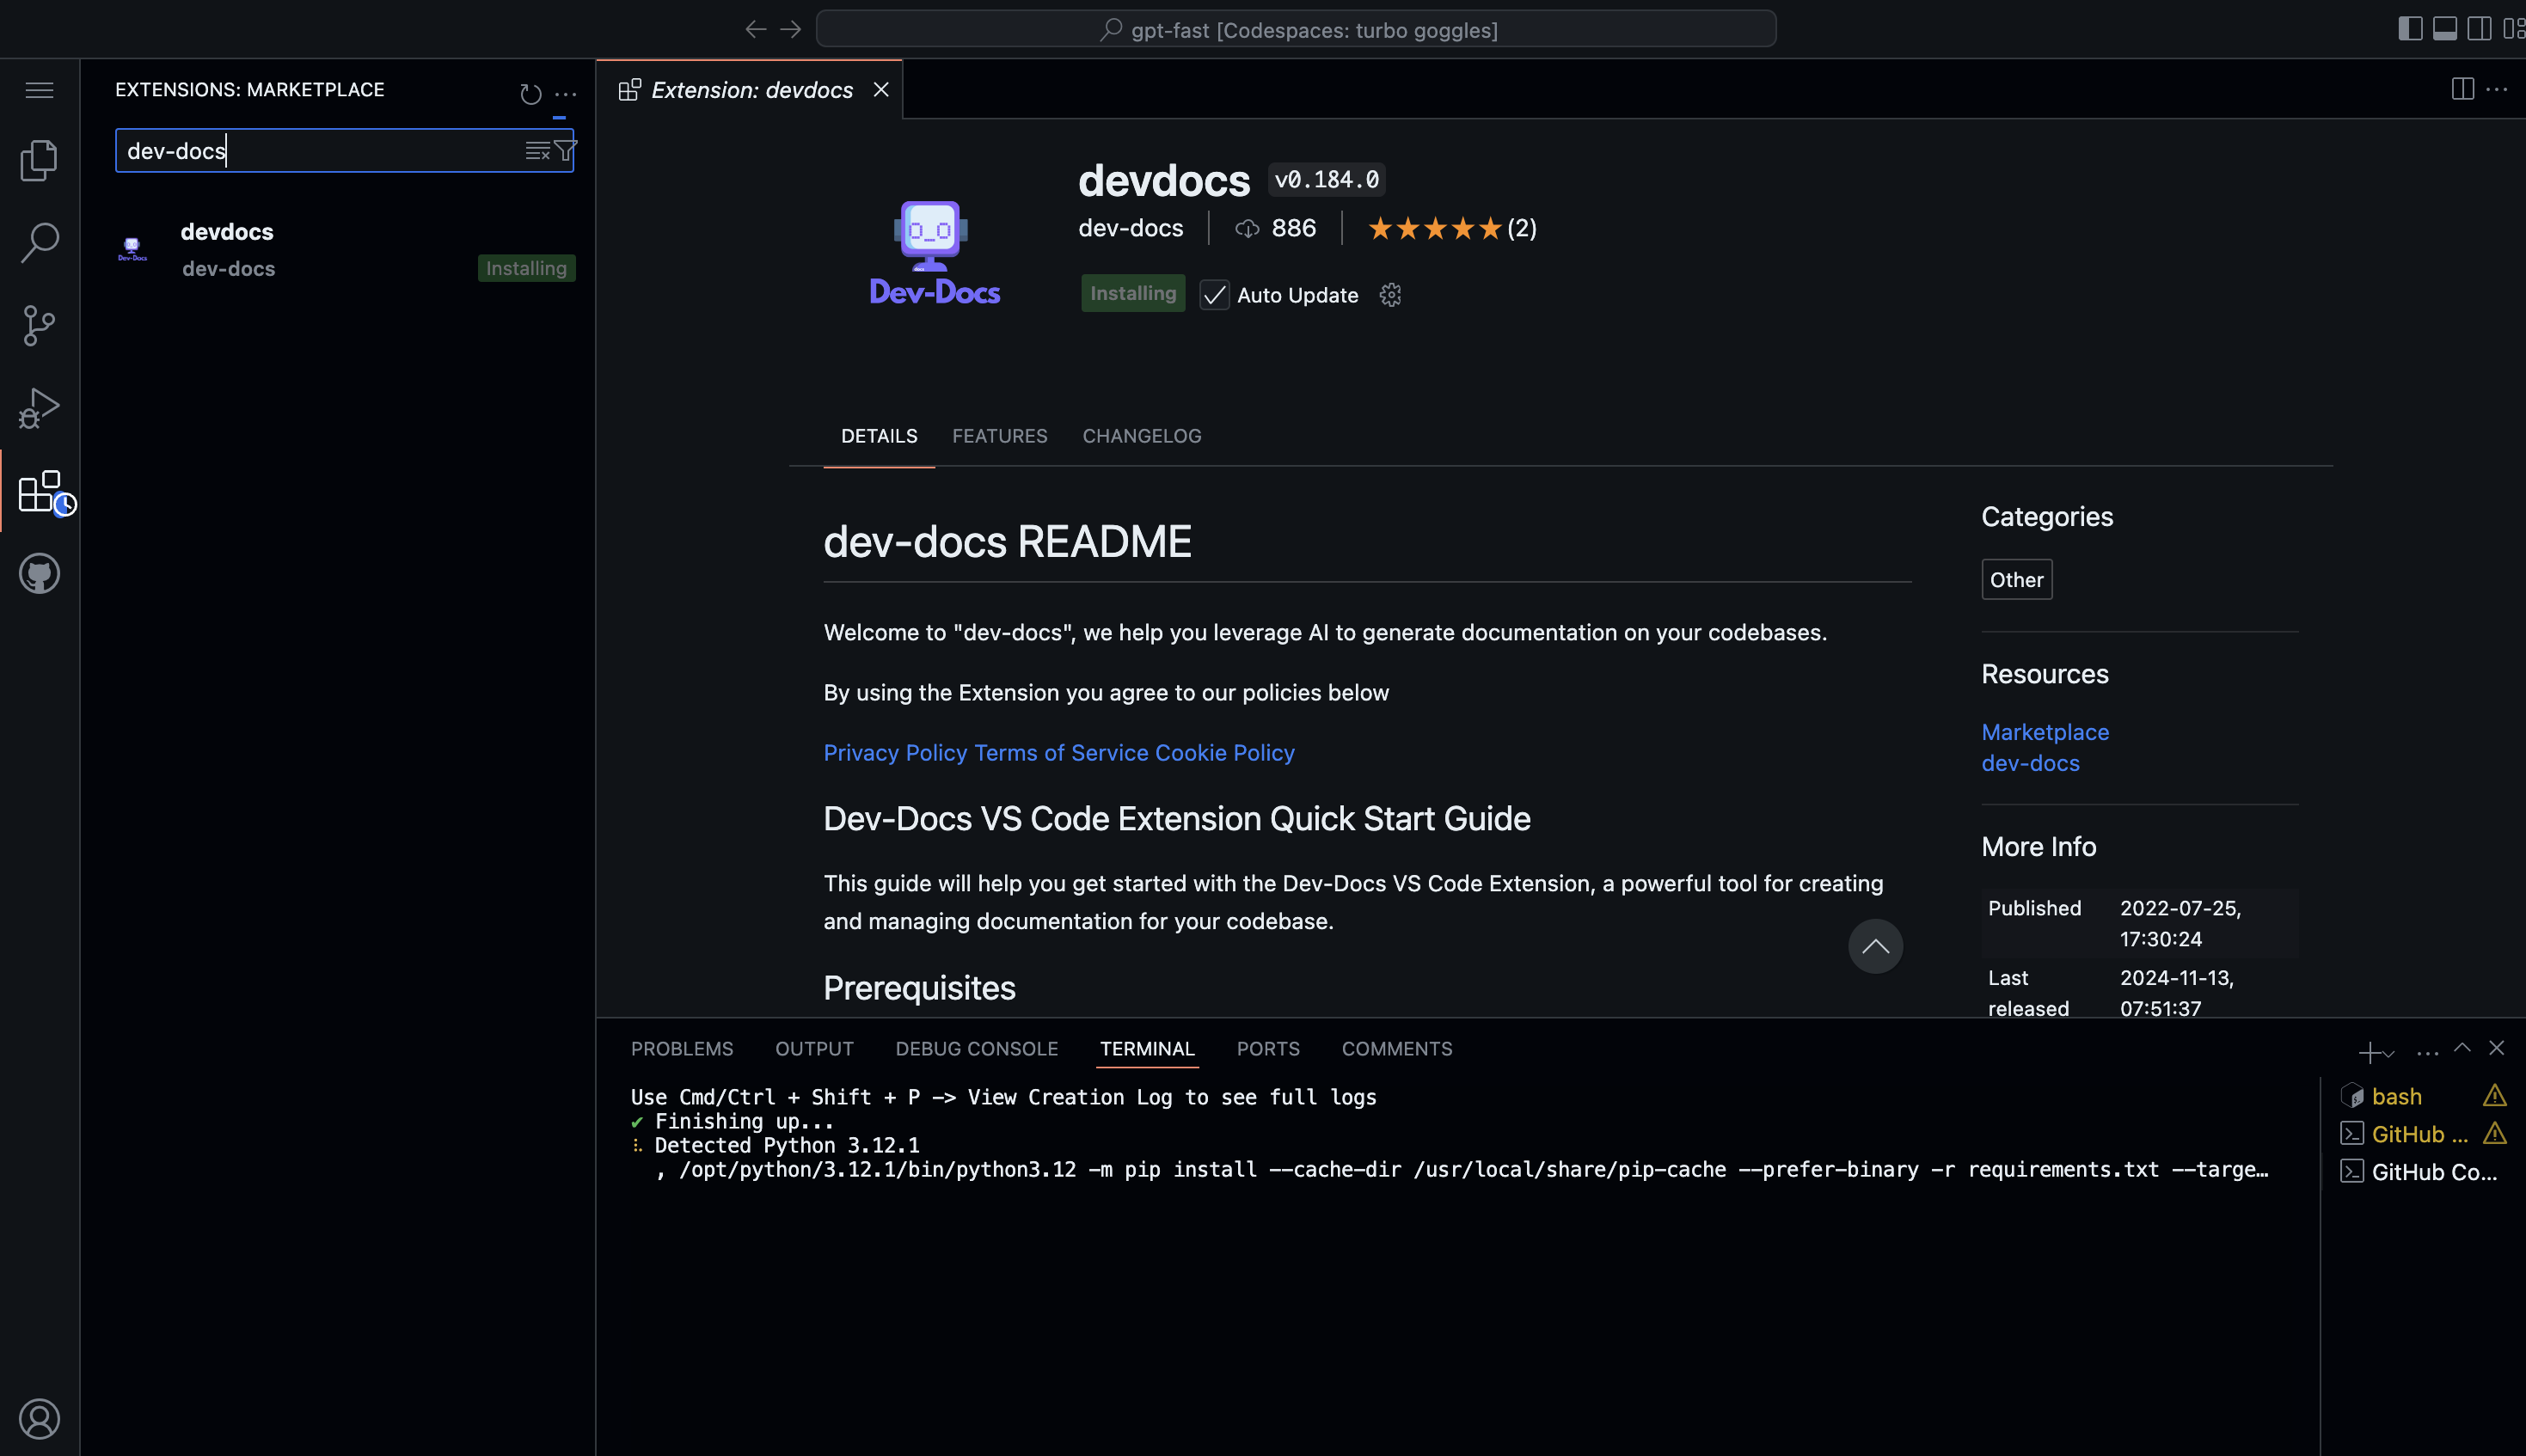The height and width of the screenshot is (1456, 2526).
Task: Maximize panel size with chevron
Action: 2462,1048
